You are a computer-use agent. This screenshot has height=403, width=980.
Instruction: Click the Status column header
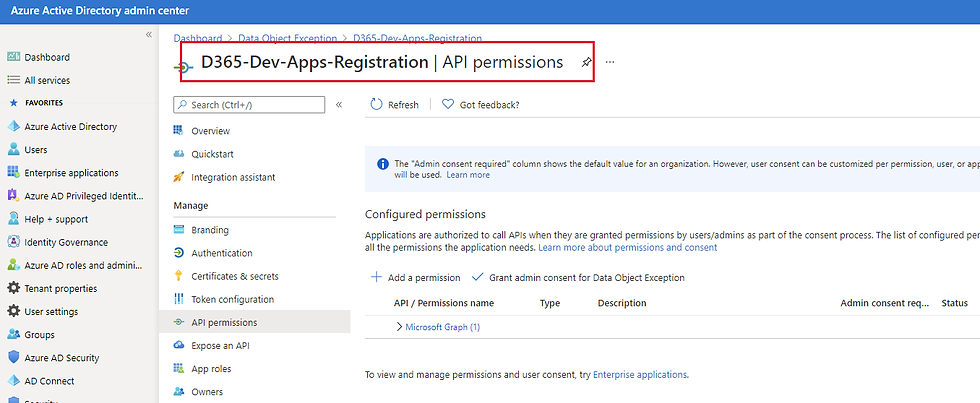954,303
